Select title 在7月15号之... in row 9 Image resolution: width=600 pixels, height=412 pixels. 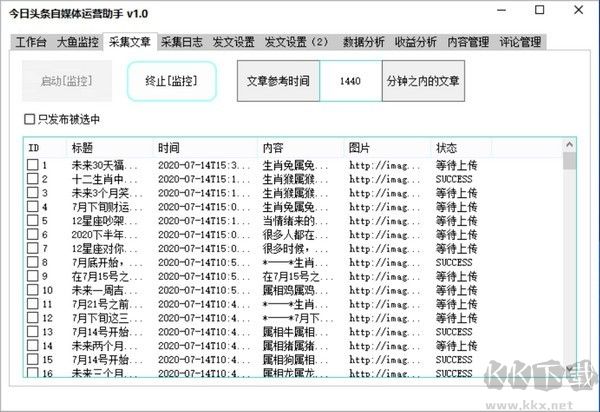[x=107, y=276]
